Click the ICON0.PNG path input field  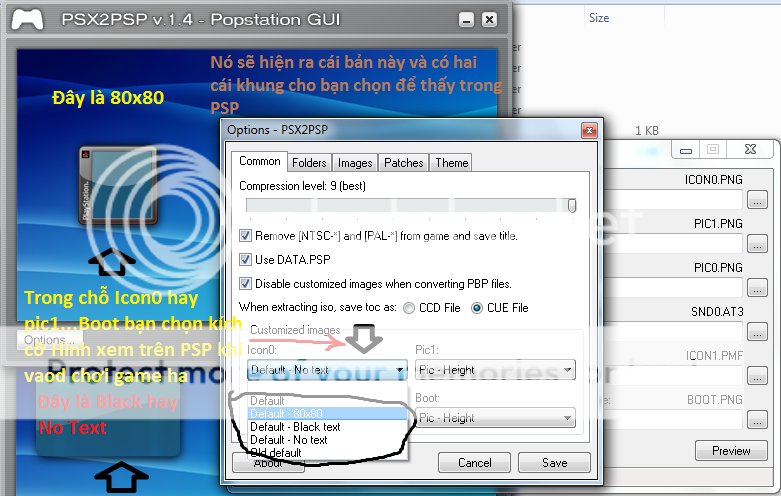pos(673,200)
